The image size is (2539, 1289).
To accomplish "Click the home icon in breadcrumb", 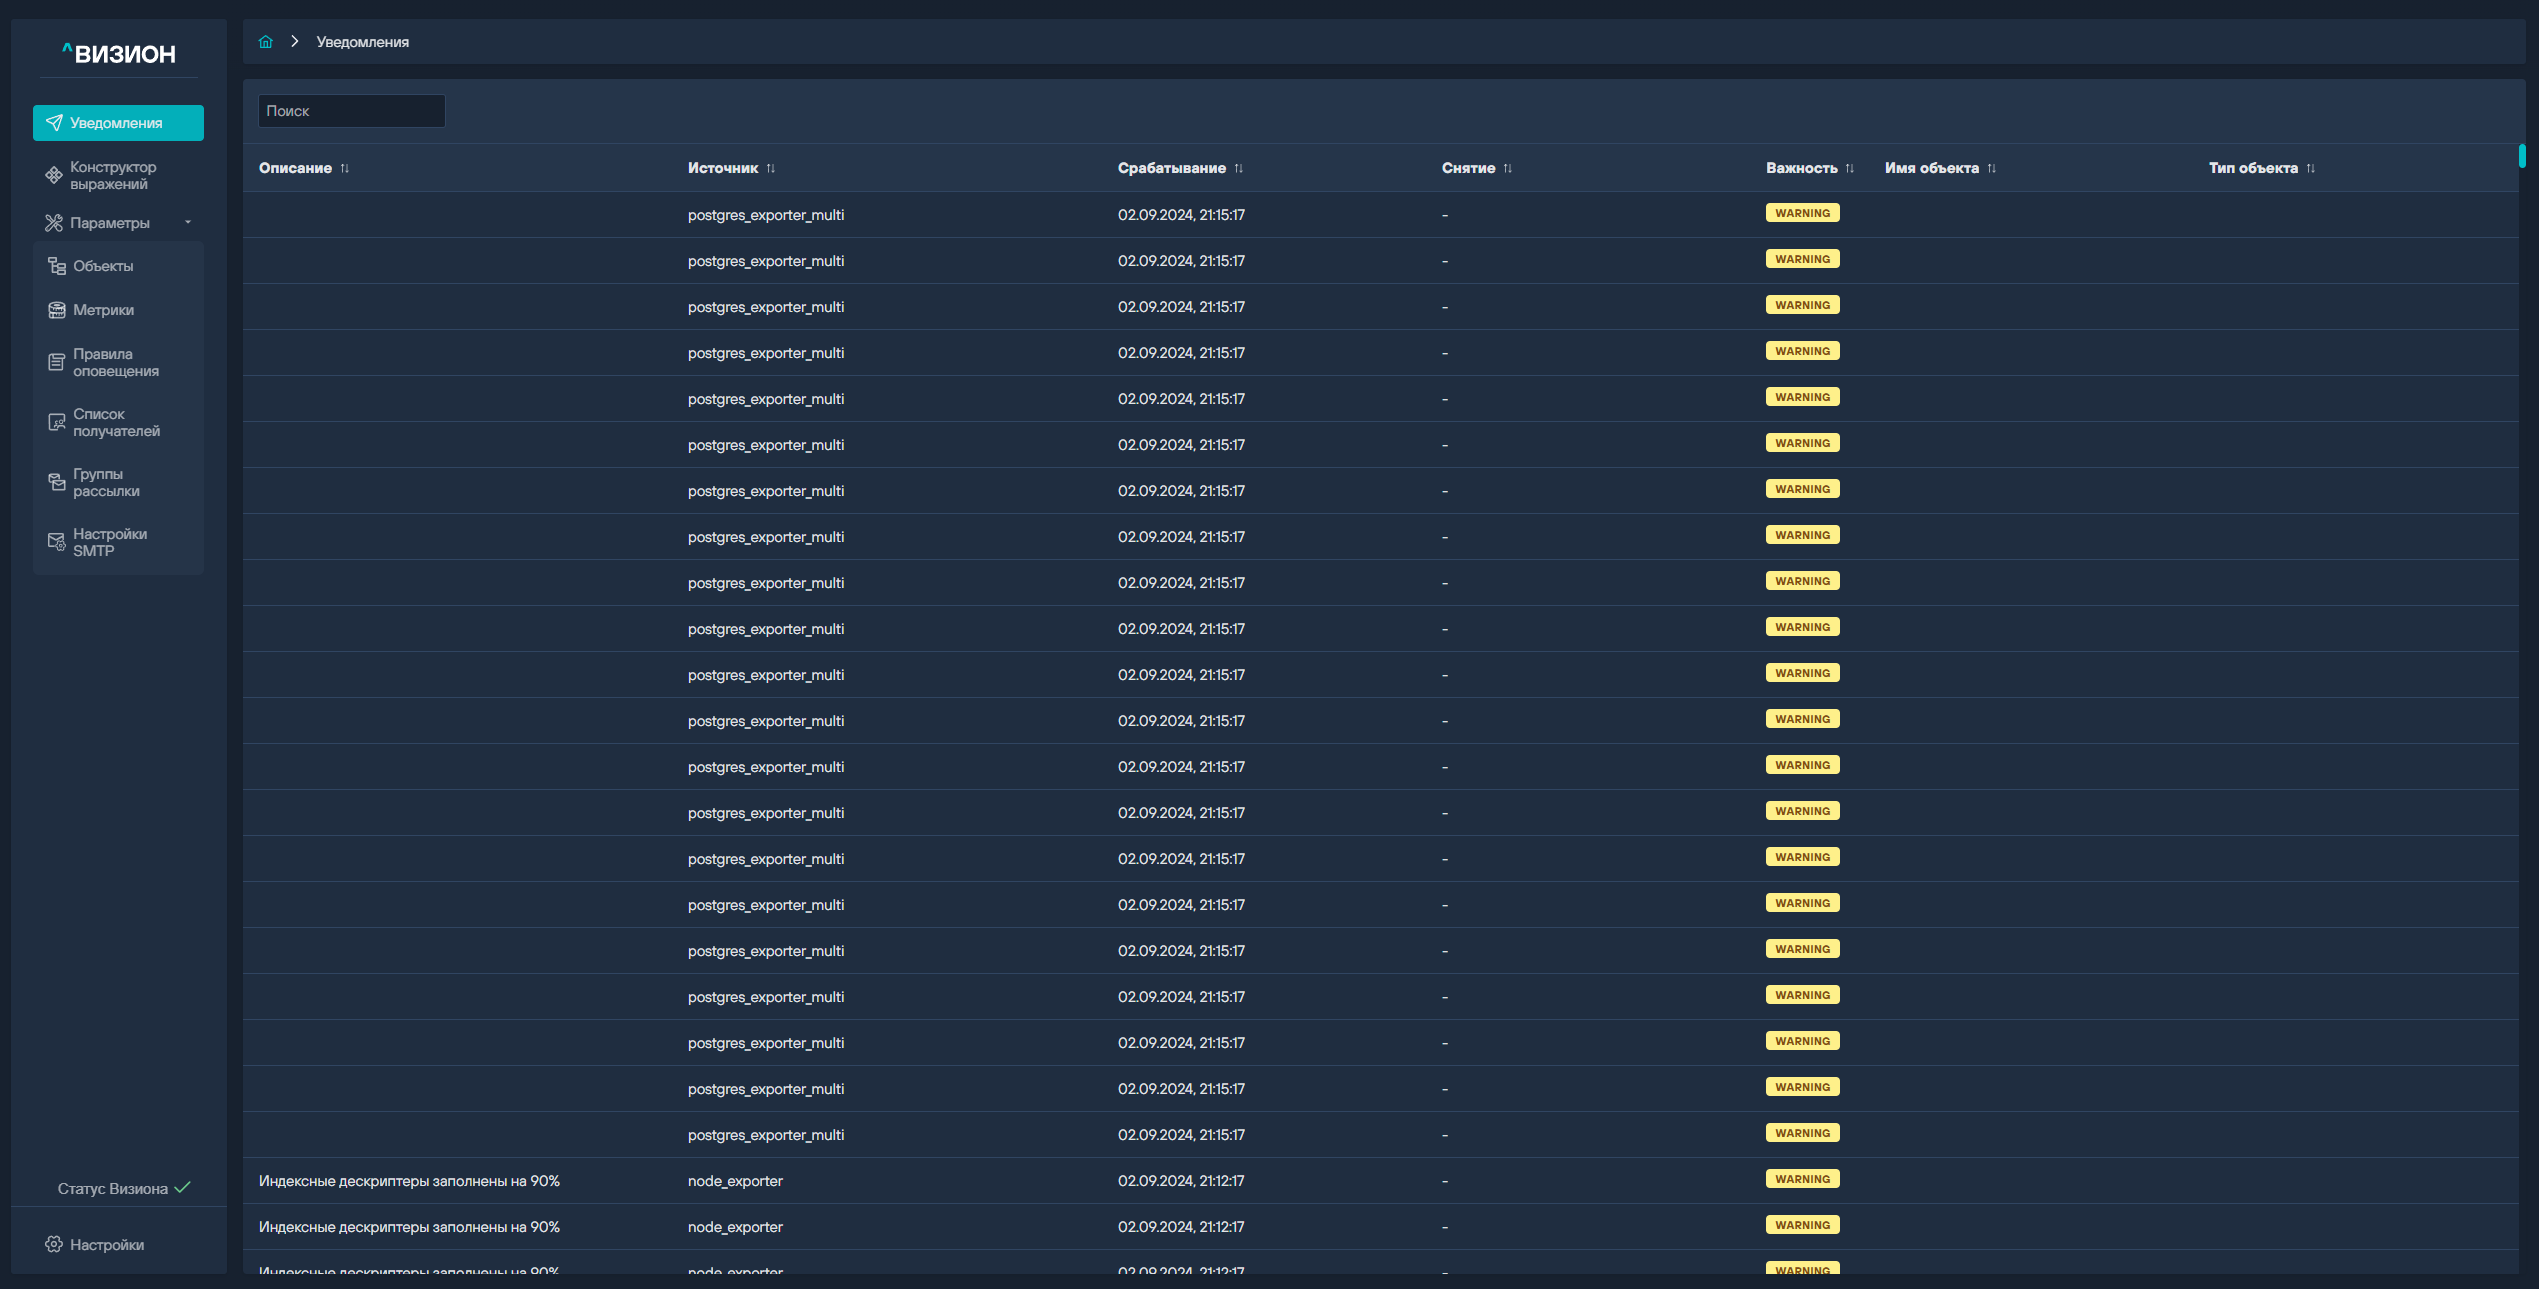I will point(266,42).
